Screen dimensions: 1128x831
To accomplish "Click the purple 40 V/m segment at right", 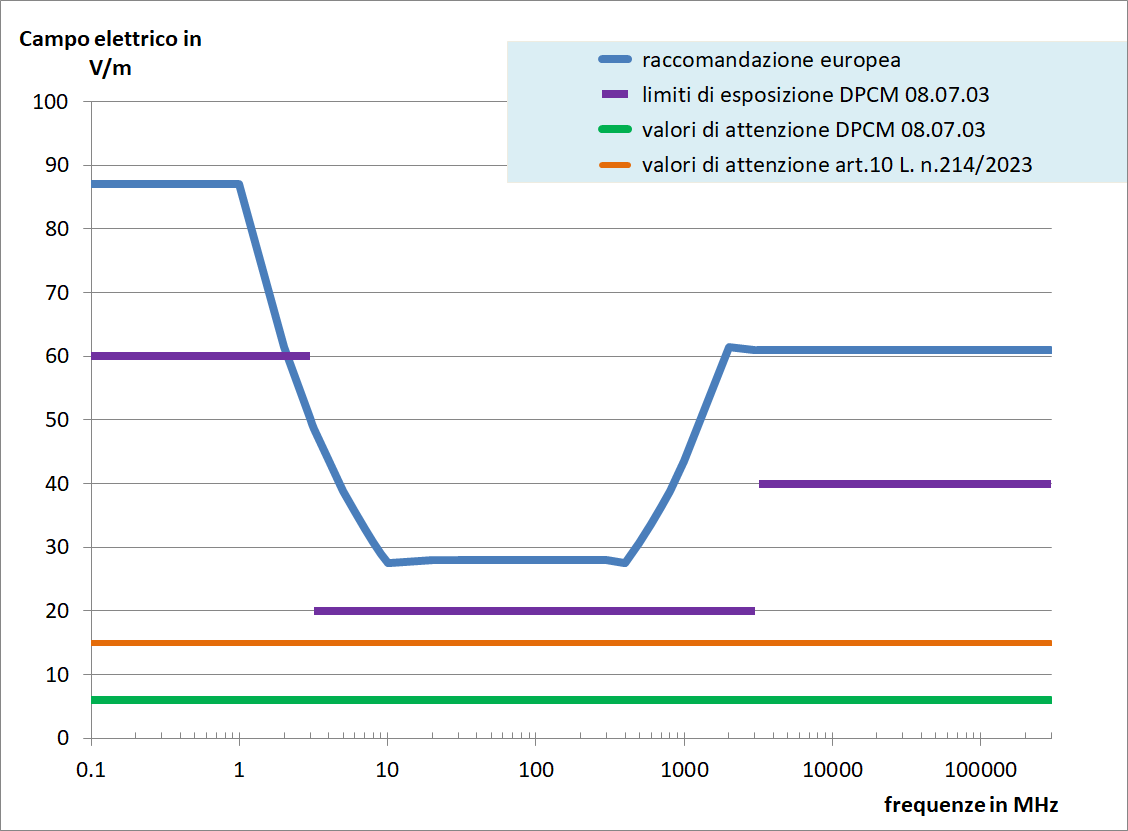I will 905,484.
